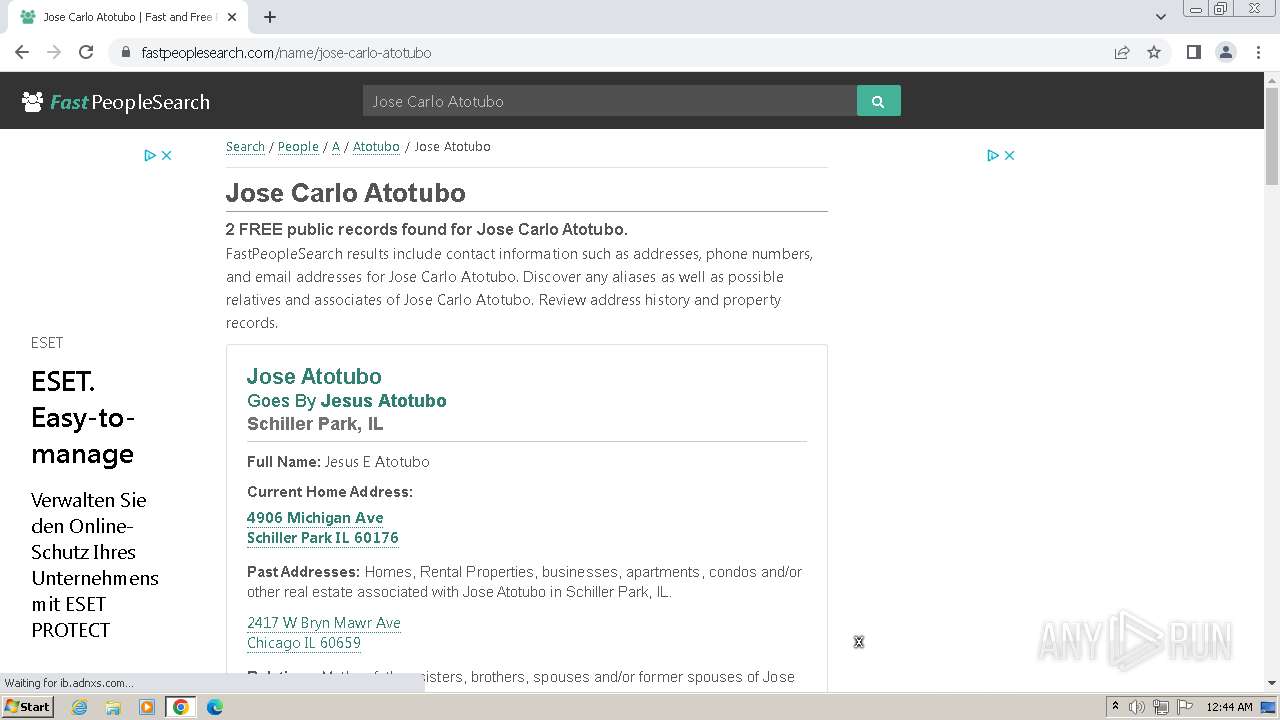Screen dimensions: 1280x720
Task: Click the Jesus Atotubo alias text
Action: point(383,401)
